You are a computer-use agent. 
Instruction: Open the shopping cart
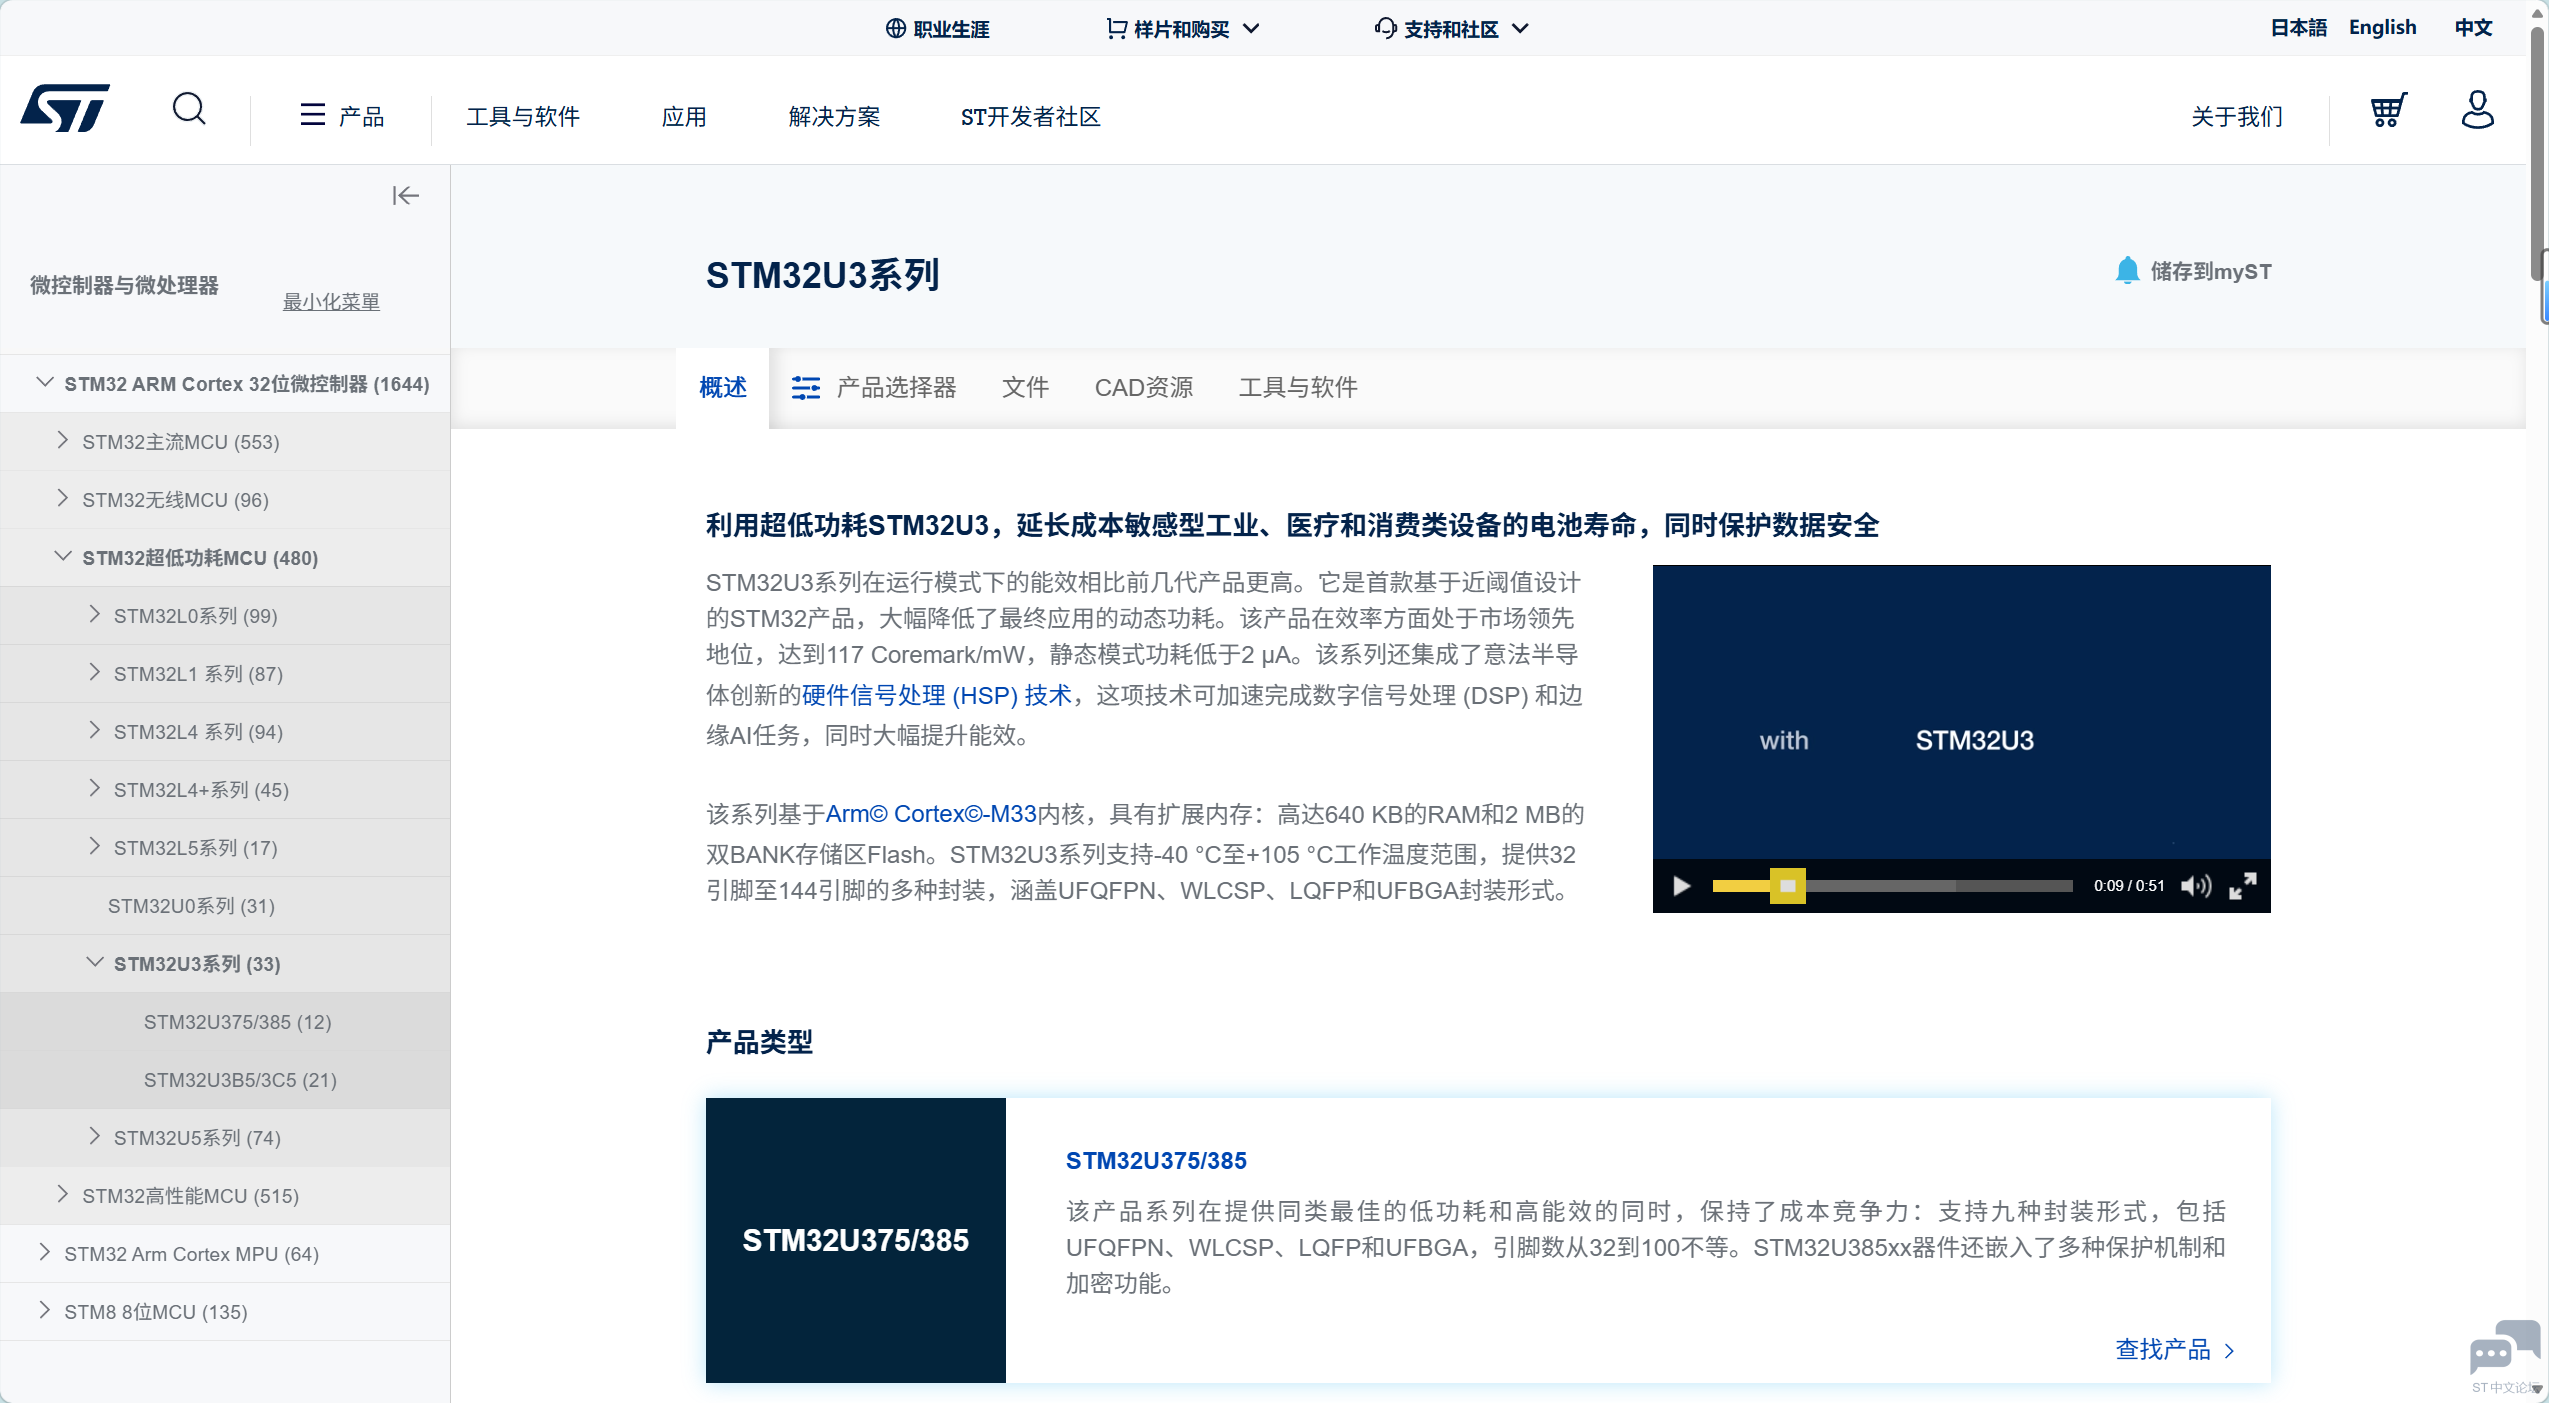coord(2388,110)
